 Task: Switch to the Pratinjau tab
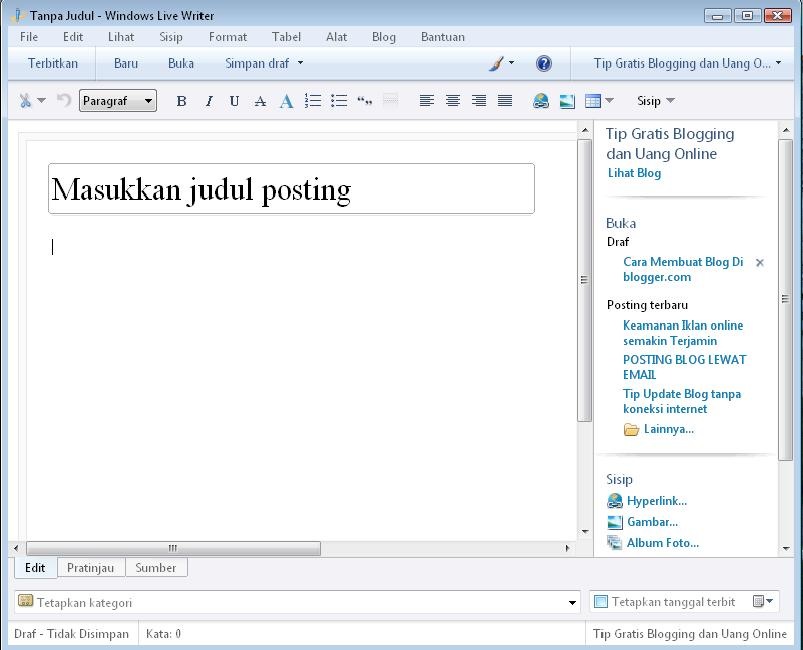[91, 568]
